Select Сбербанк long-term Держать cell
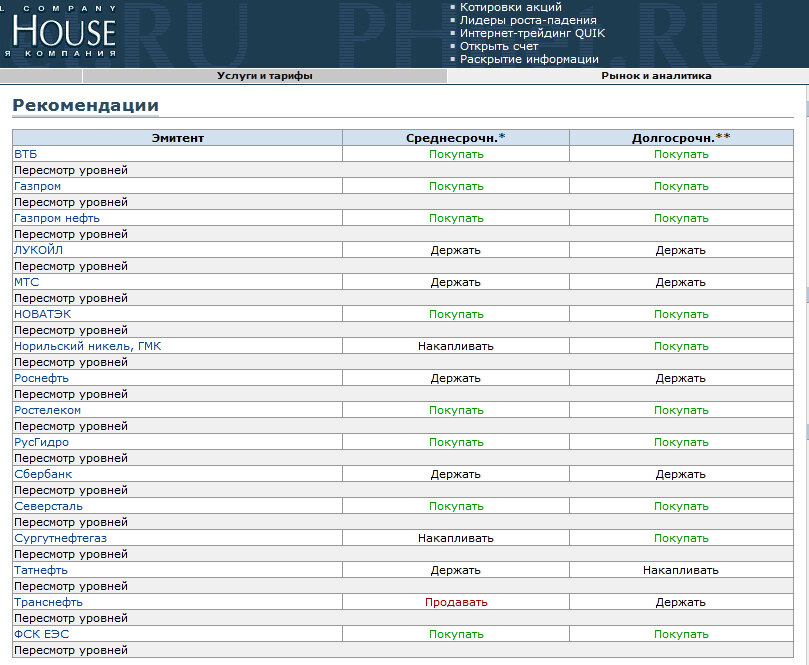Viewport: 809px width, 665px height. pyautogui.click(x=681, y=474)
